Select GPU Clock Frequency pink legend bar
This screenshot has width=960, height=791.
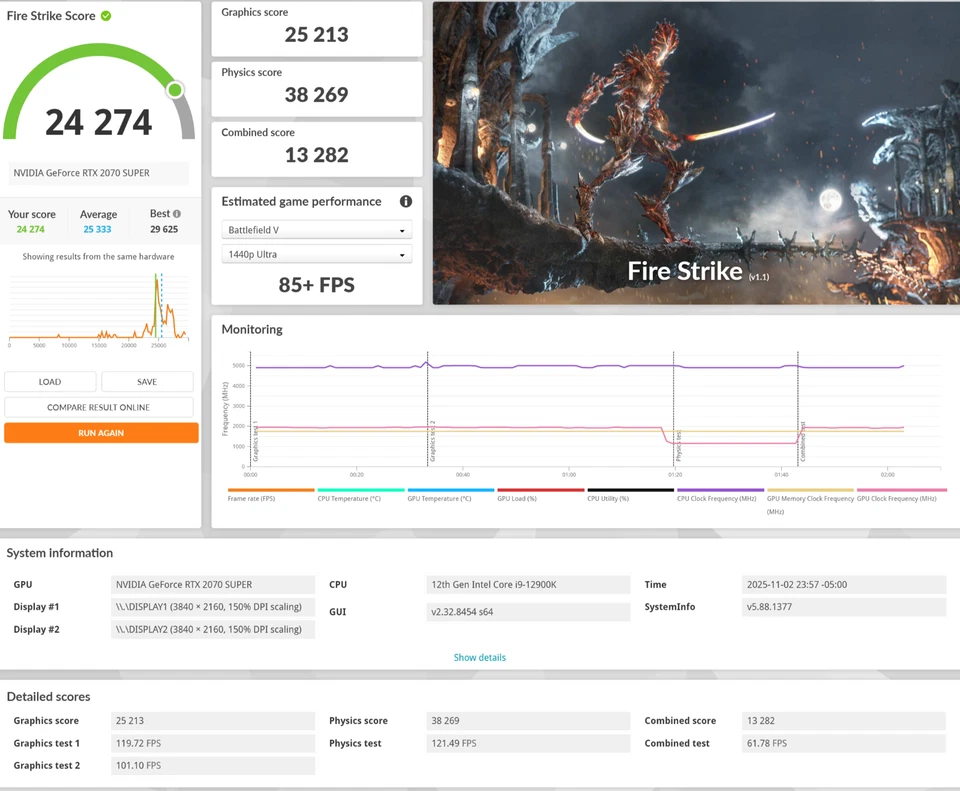click(900, 490)
